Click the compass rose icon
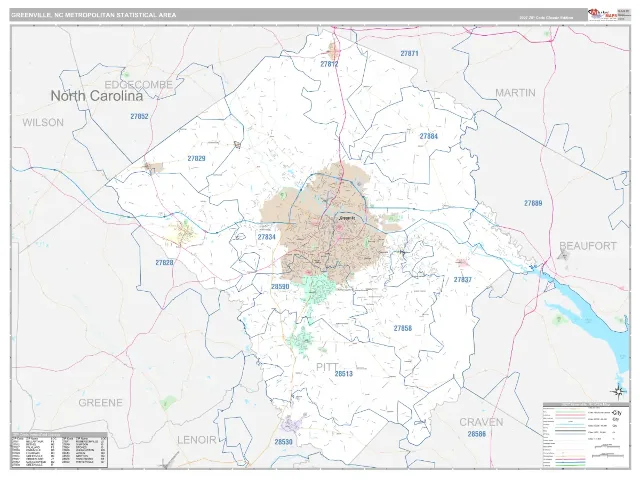 coord(619,391)
